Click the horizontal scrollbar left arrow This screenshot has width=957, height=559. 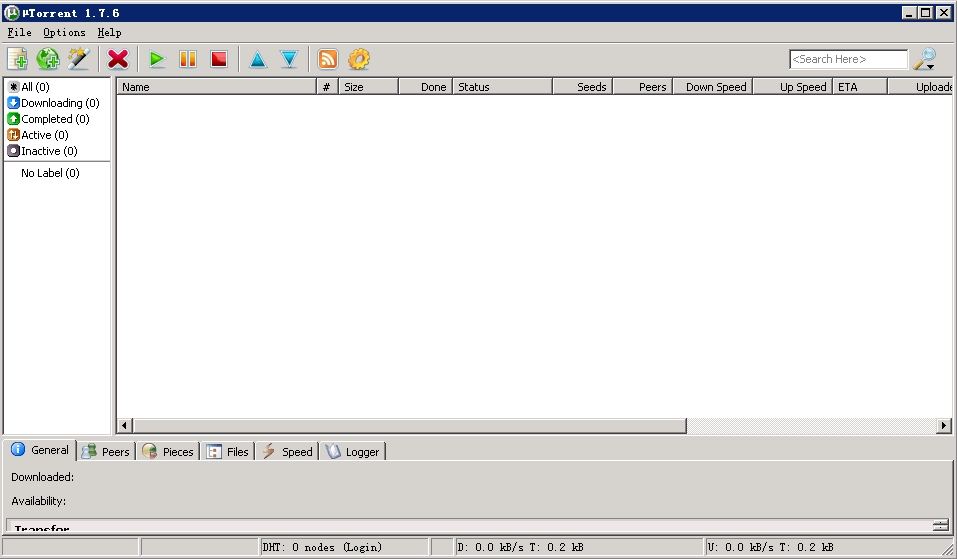tap(125, 425)
